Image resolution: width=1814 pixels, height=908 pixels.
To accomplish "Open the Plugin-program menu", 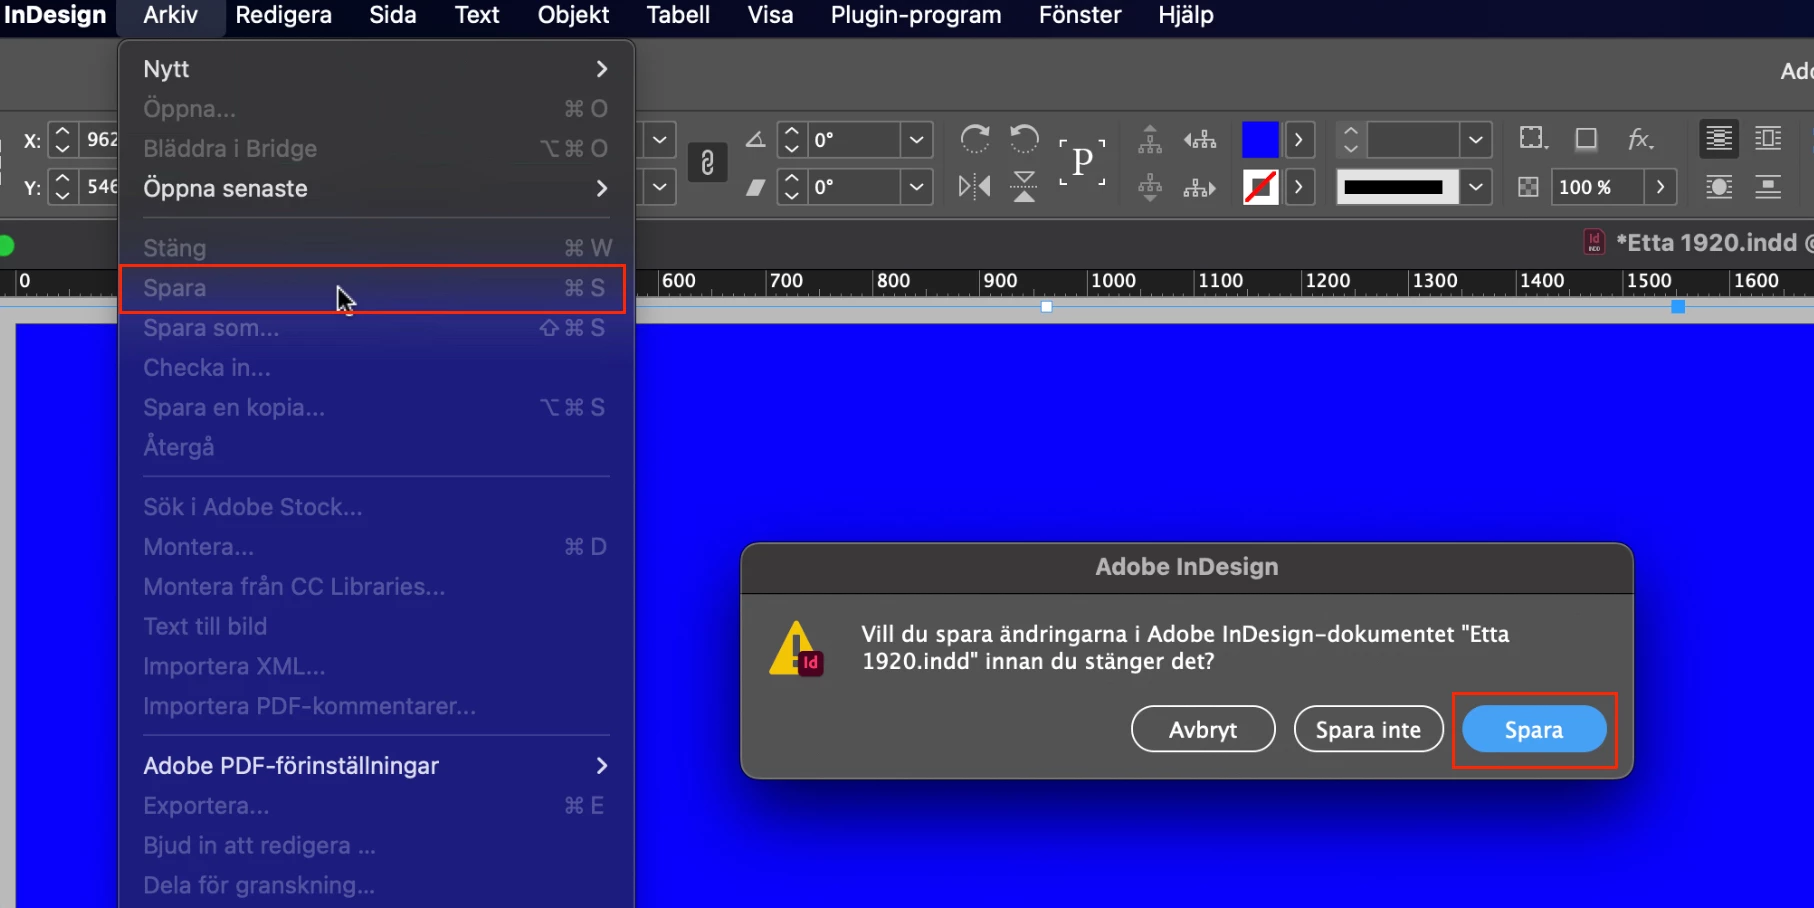I will coord(916,15).
